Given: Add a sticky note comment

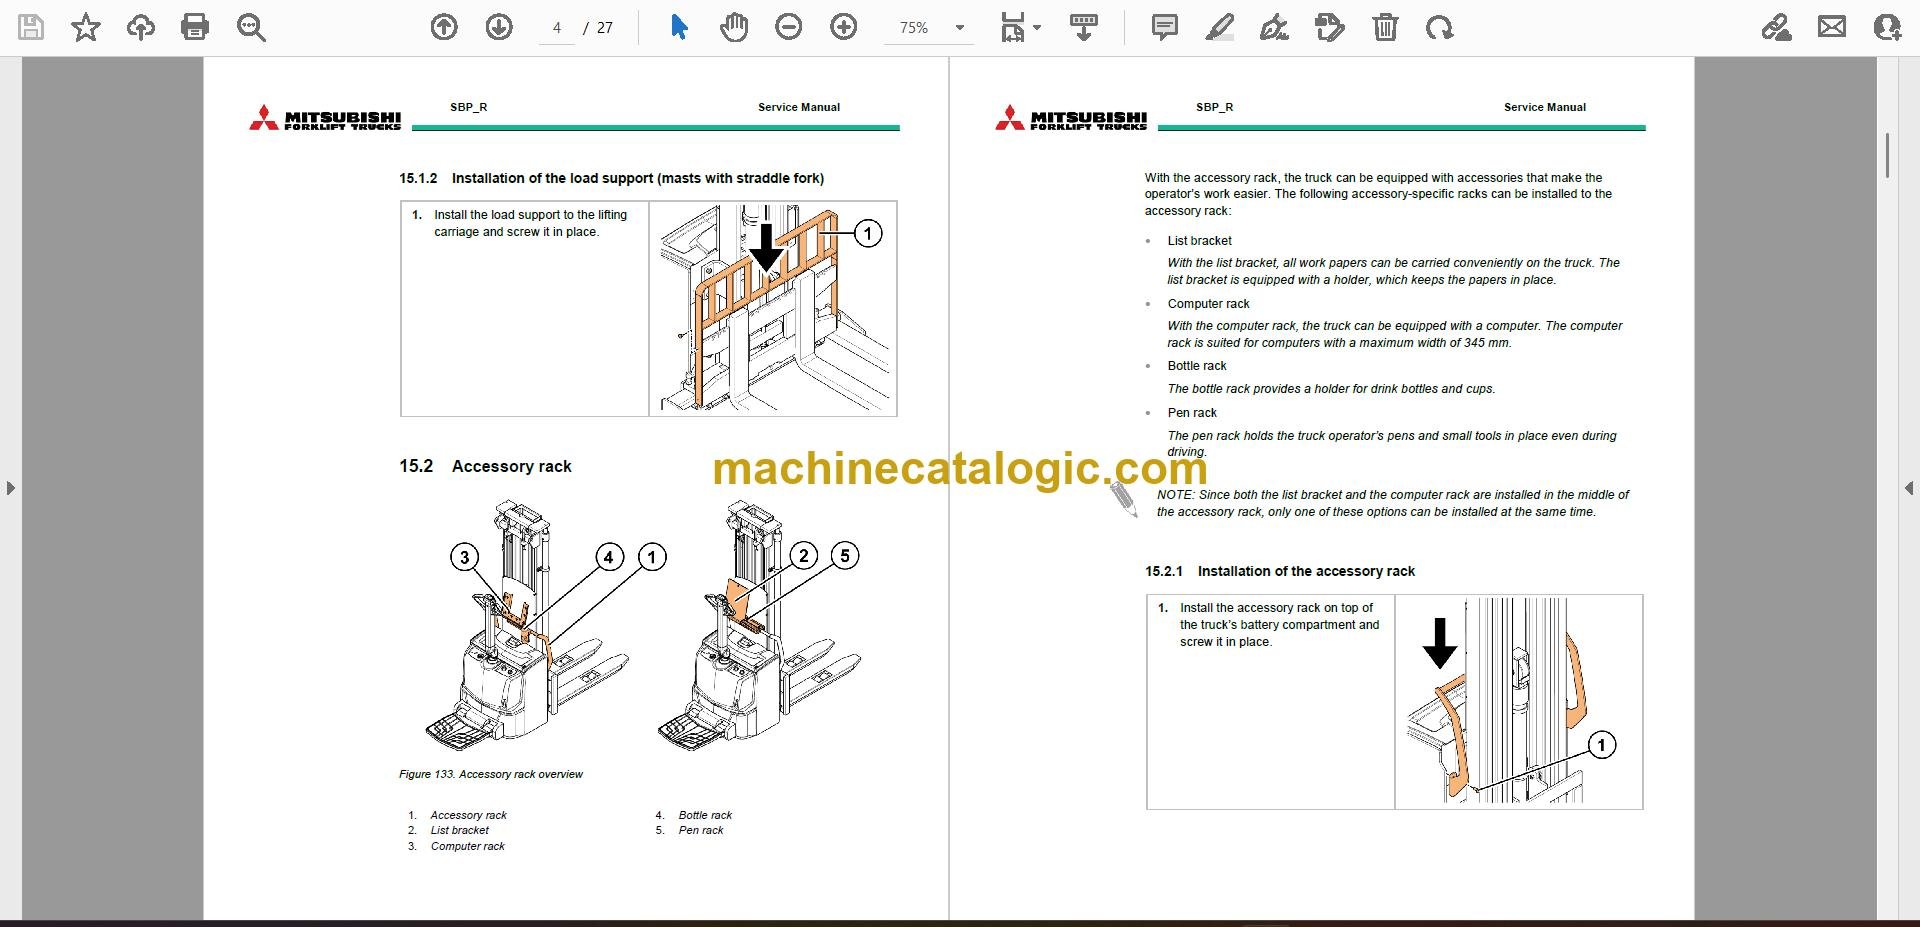Looking at the screenshot, I should click(1165, 27).
